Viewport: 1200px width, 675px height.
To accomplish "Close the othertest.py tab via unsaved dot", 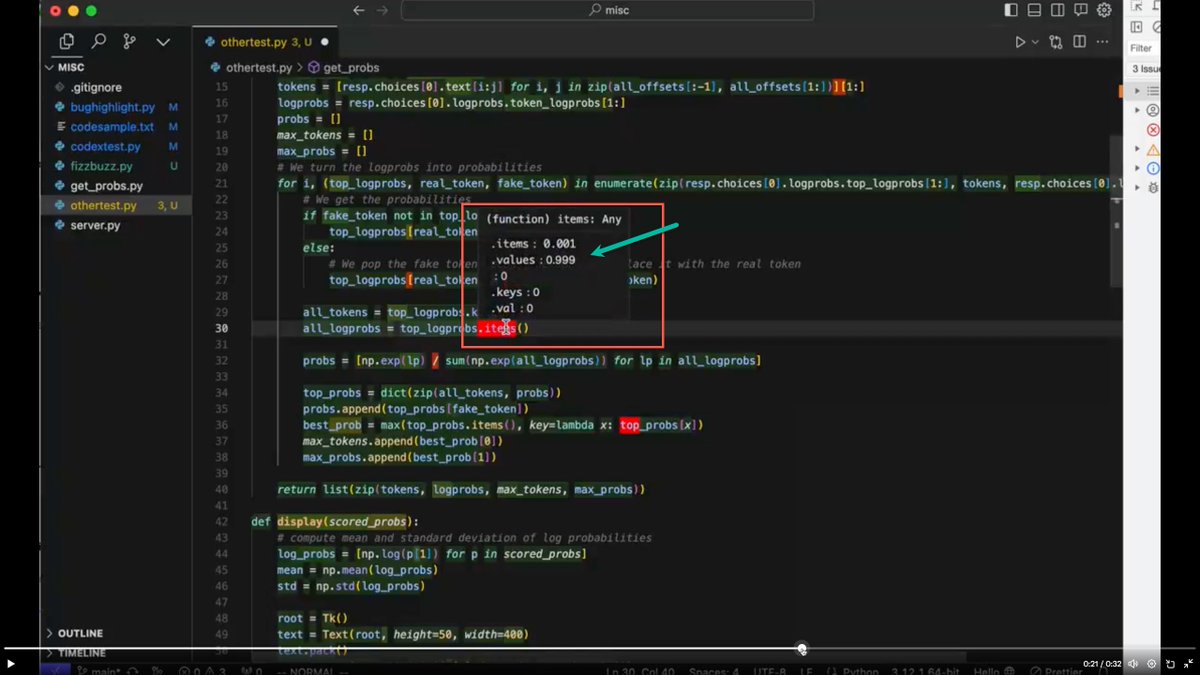I will click(325, 42).
